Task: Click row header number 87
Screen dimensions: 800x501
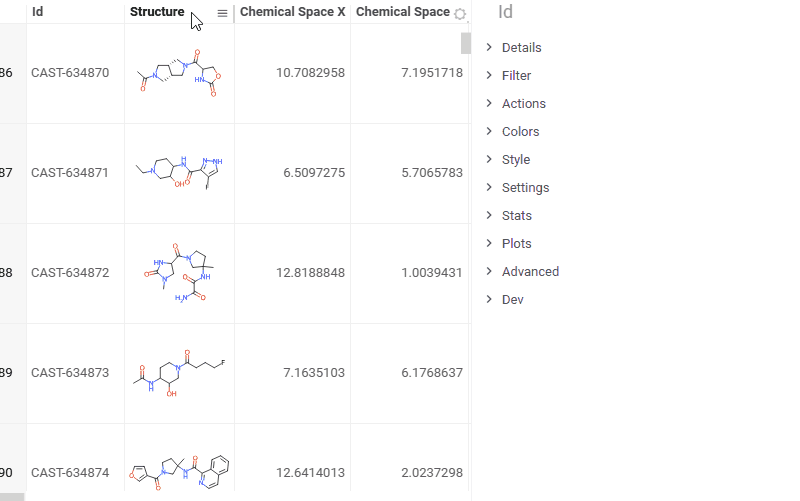Action: coord(9,173)
